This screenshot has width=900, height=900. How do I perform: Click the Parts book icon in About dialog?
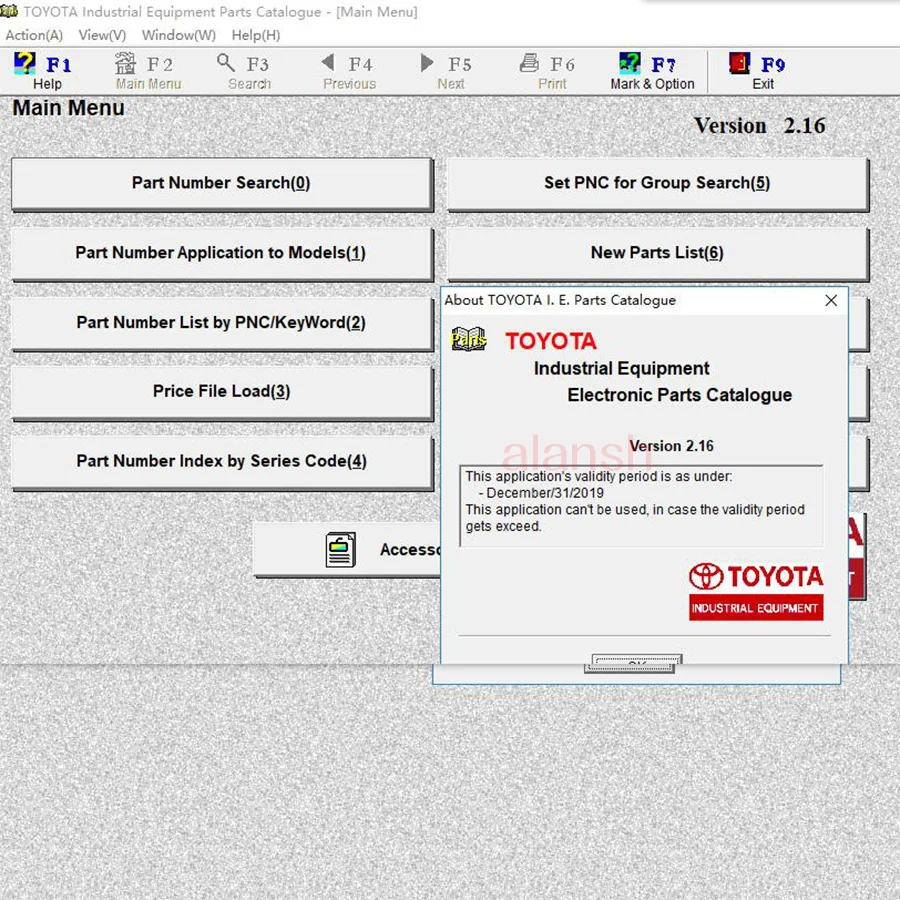coord(468,339)
